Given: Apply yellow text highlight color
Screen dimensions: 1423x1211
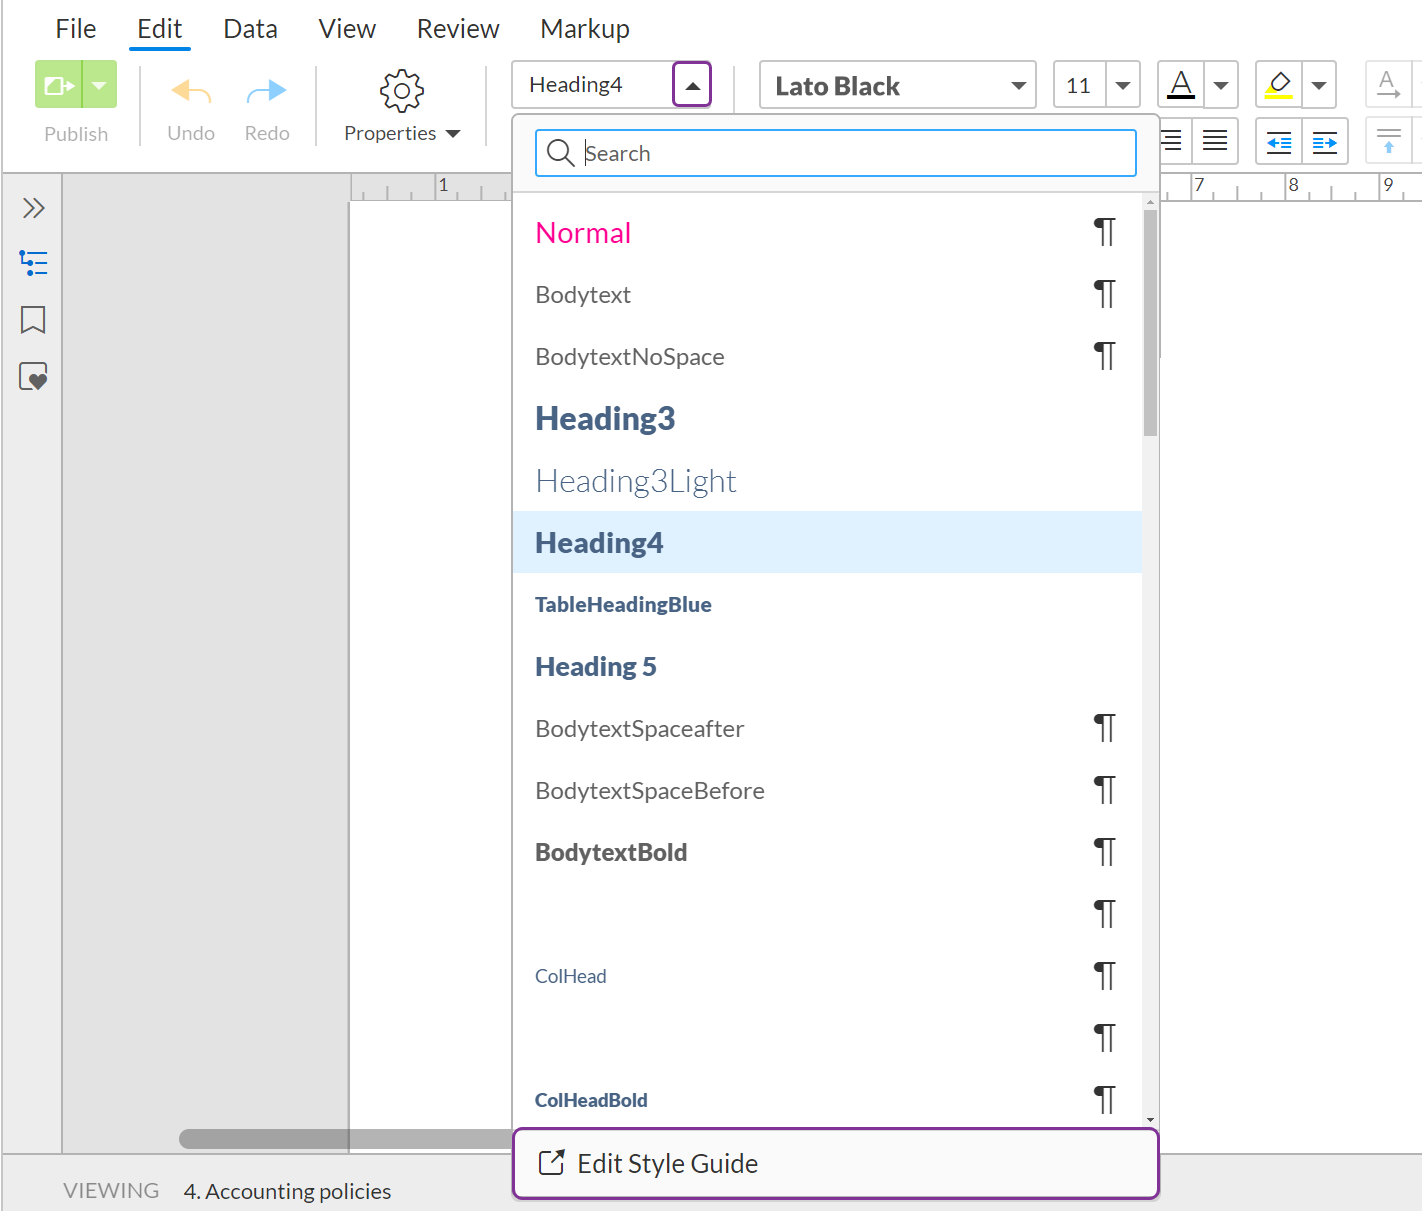Looking at the screenshot, I should point(1277,85).
